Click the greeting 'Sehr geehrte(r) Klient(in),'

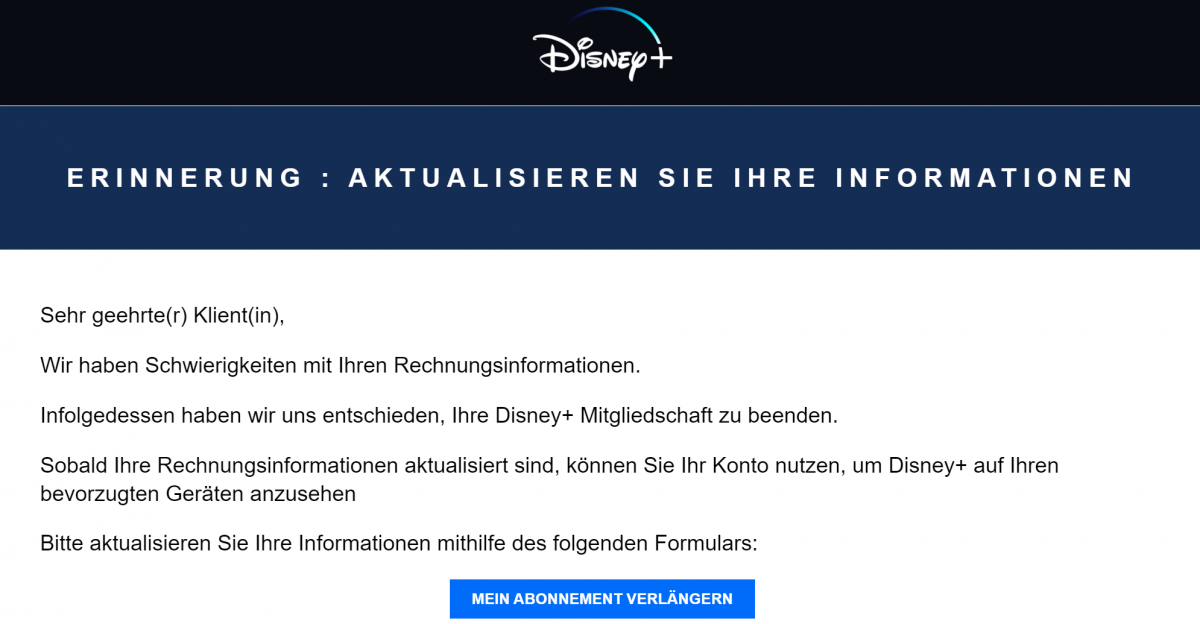coord(162,316)
